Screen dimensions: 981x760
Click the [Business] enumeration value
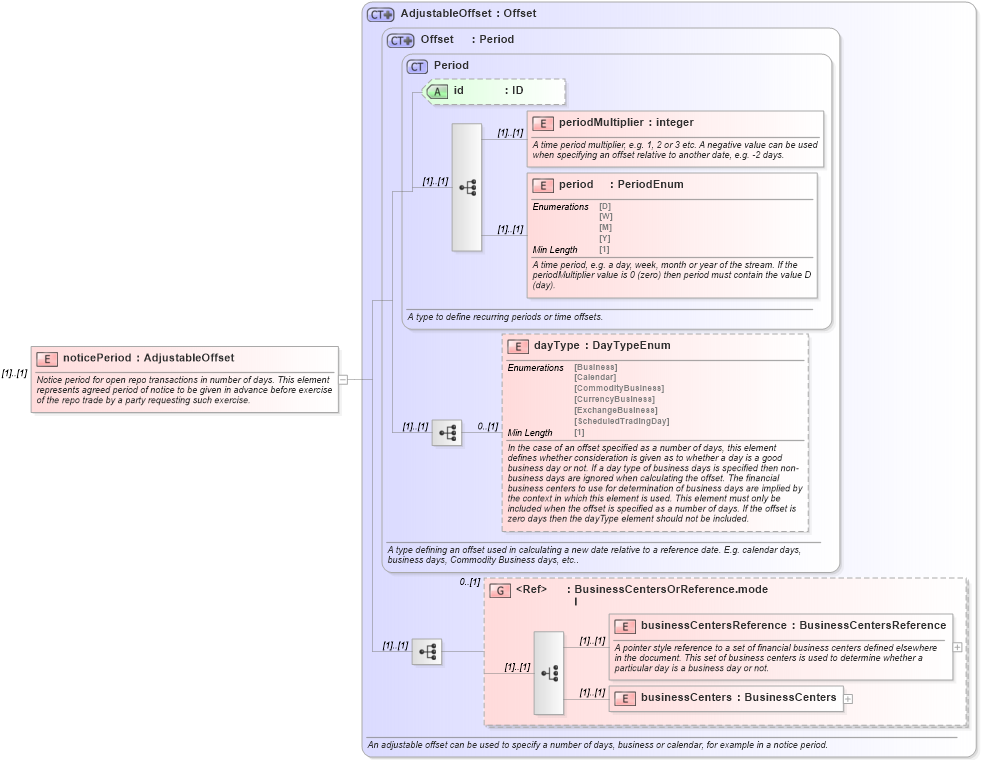tap(596, 367)
